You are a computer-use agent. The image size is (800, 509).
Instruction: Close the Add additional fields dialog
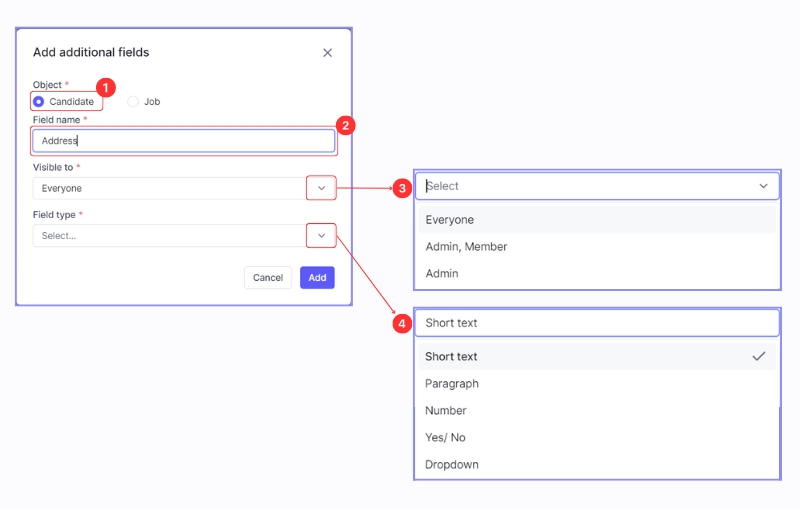pos(327,53)
